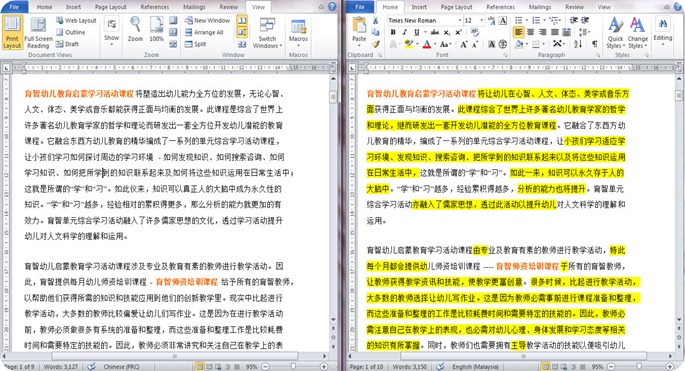The height and width of the screenshot is (371, 685).
Task: Open Insert tab in right window
Action: [x=419, y=7]
